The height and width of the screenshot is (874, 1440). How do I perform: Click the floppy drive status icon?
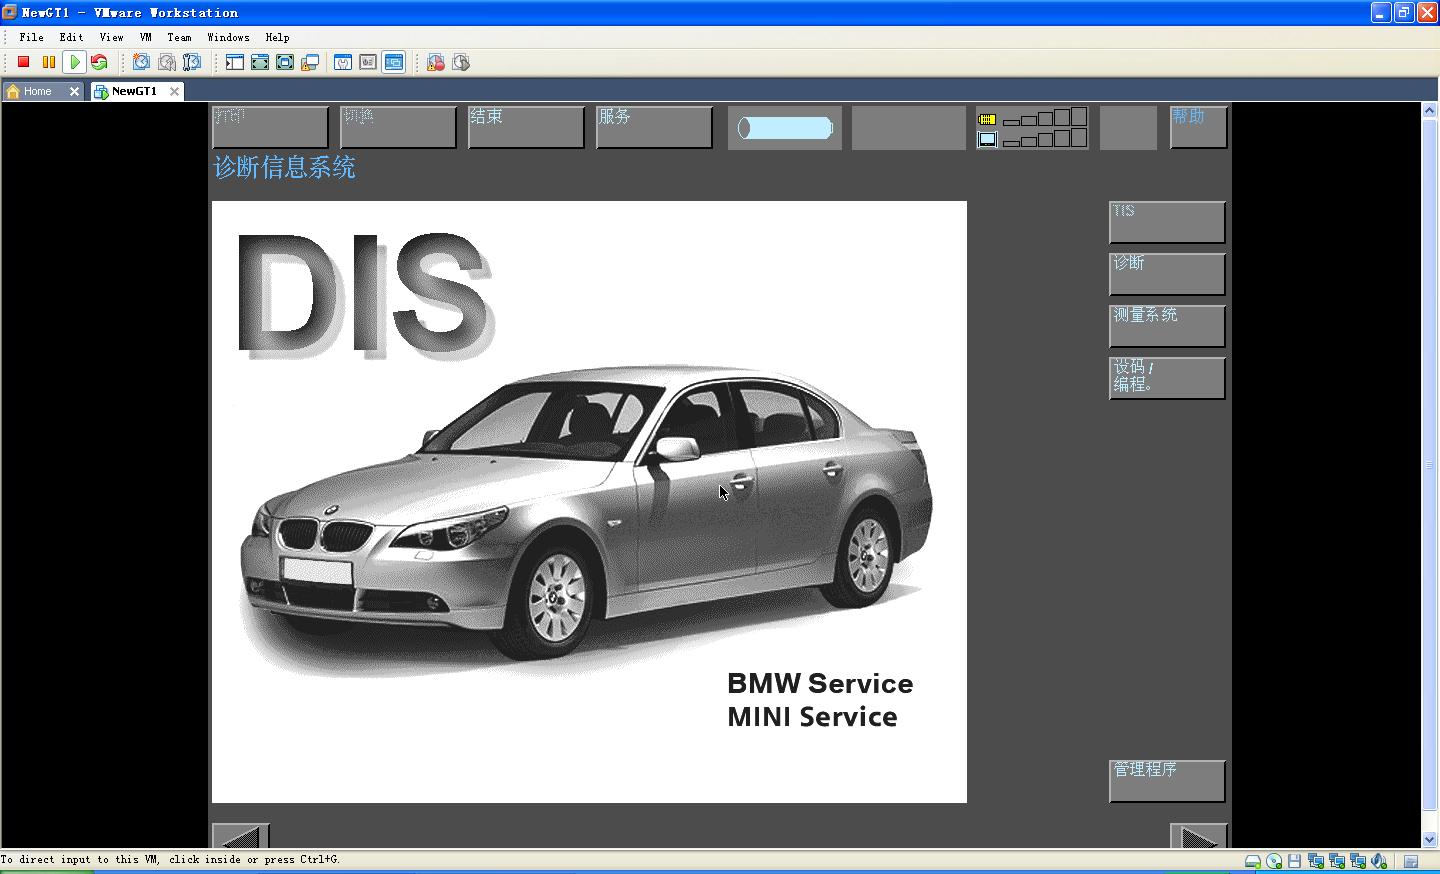(1295, 861)
